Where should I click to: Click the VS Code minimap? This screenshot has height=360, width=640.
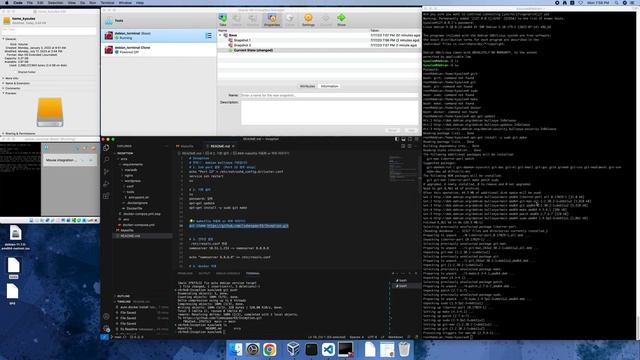(x=402, y=169)
